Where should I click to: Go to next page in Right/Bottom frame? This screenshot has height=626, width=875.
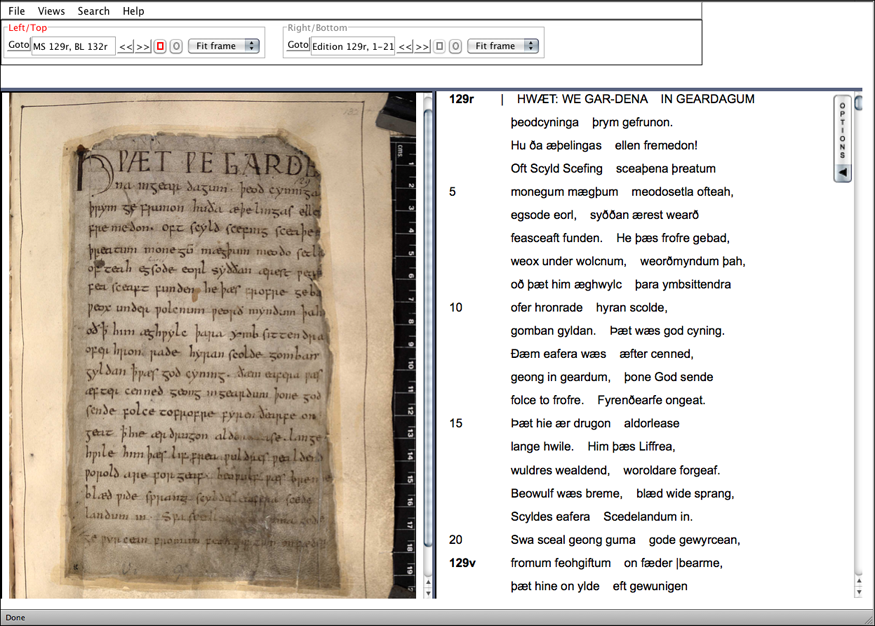422,47
